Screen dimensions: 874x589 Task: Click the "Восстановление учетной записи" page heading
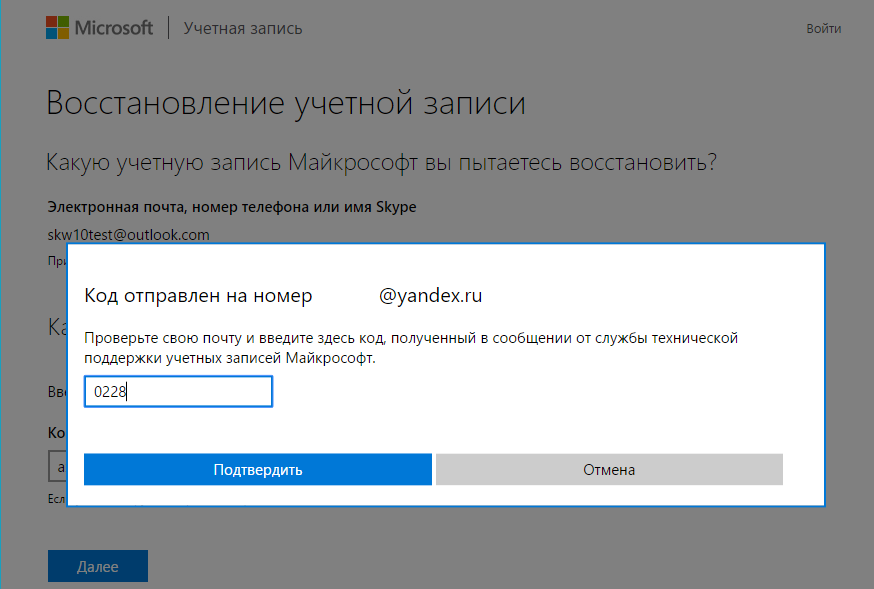click(x=286, y=104)
